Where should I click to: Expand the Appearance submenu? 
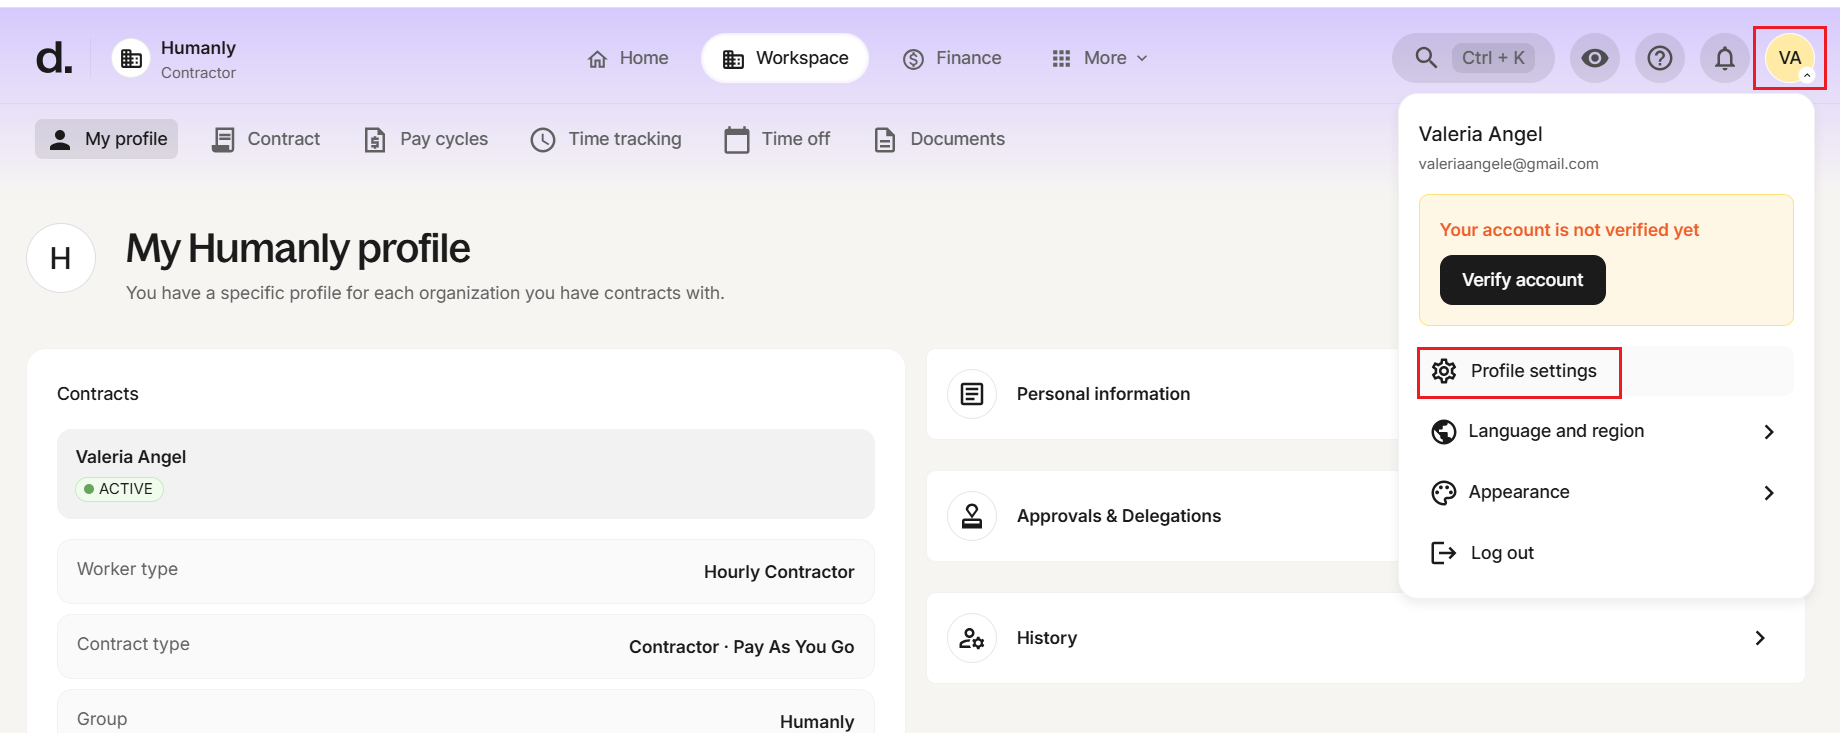click(x=1604, y=492)
